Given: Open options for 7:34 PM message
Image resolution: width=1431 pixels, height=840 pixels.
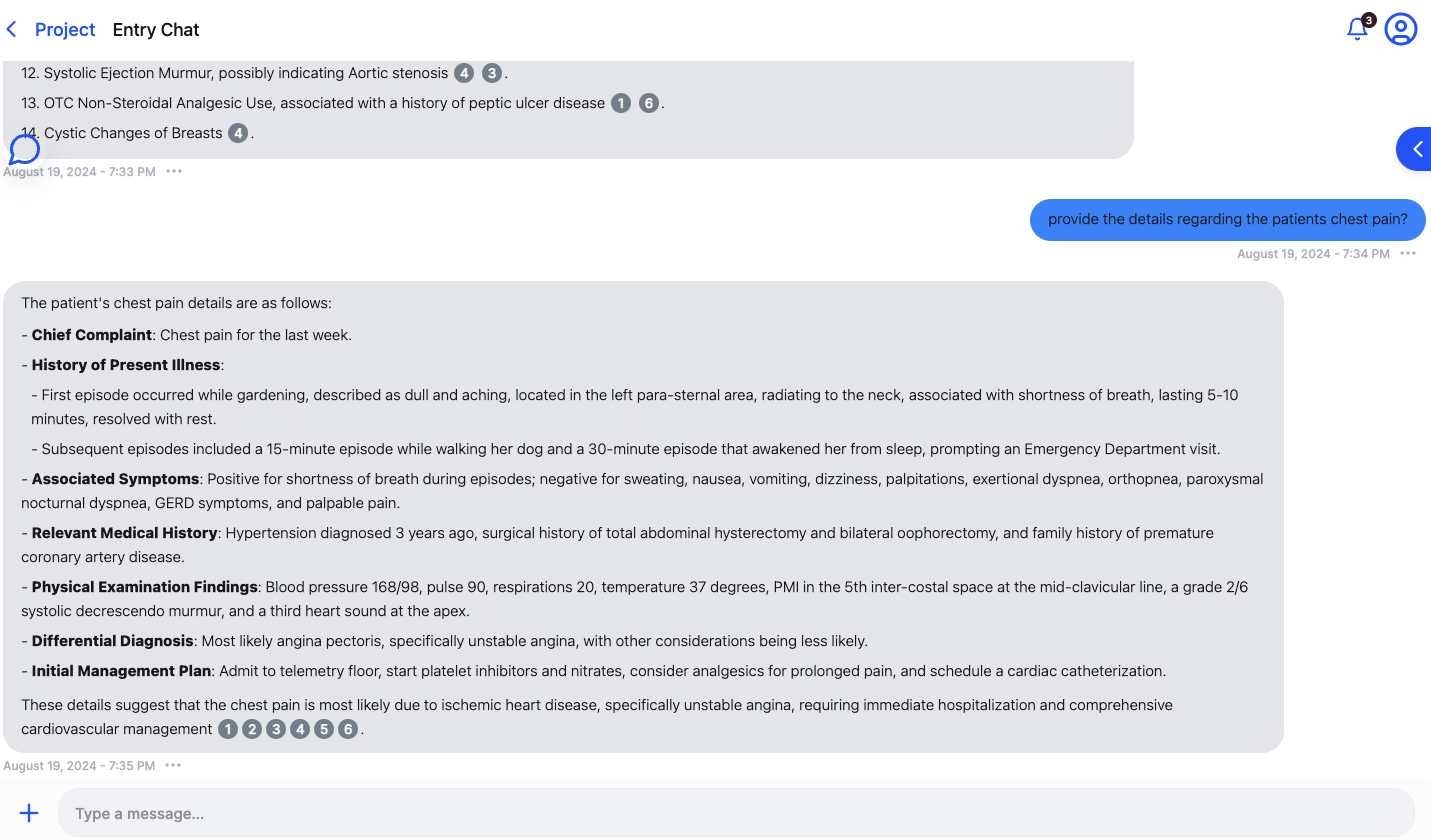Looking at the screenshot, I should 1408,254.
